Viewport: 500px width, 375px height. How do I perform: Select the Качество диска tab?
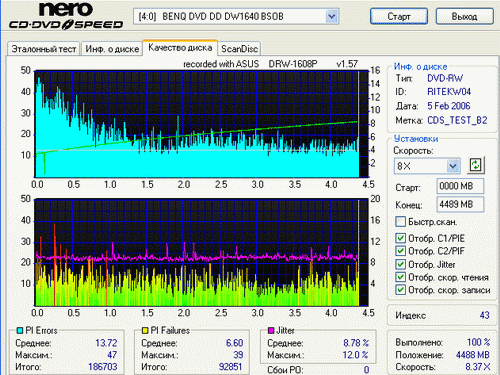pos(180,48)
